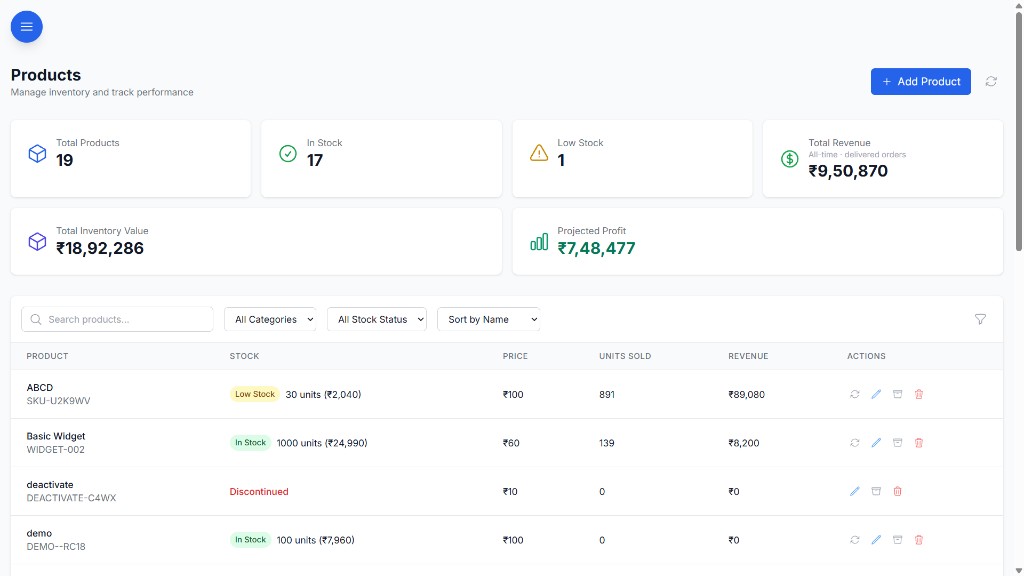Archive the demo product
Screen dimensions: 1024x576
pos(897,540)
